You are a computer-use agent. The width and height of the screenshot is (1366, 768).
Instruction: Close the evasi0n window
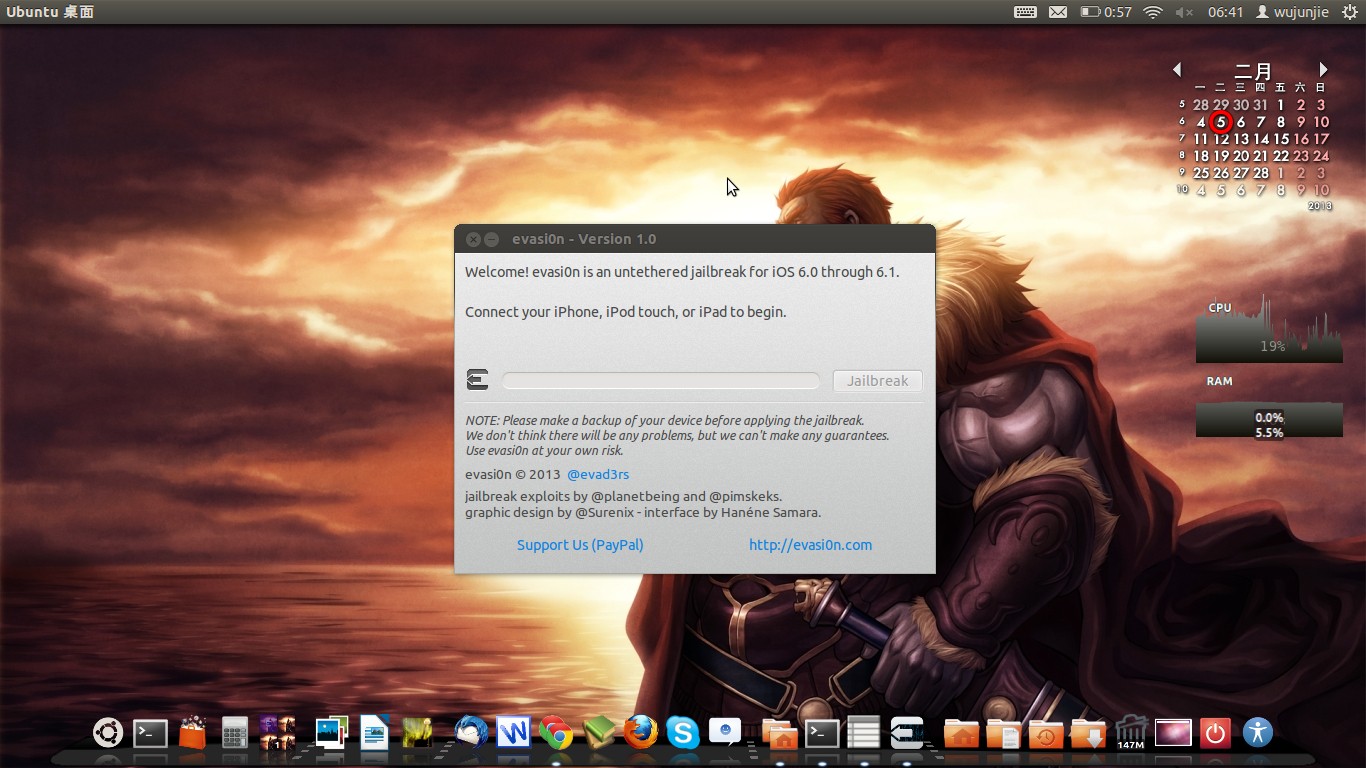pos(474,240)
